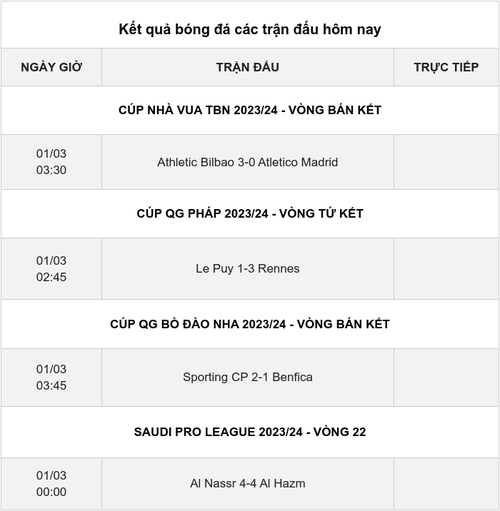Select the 'NGÀY GIỜ' column header
500x511 pixels.
coord(51,67)
